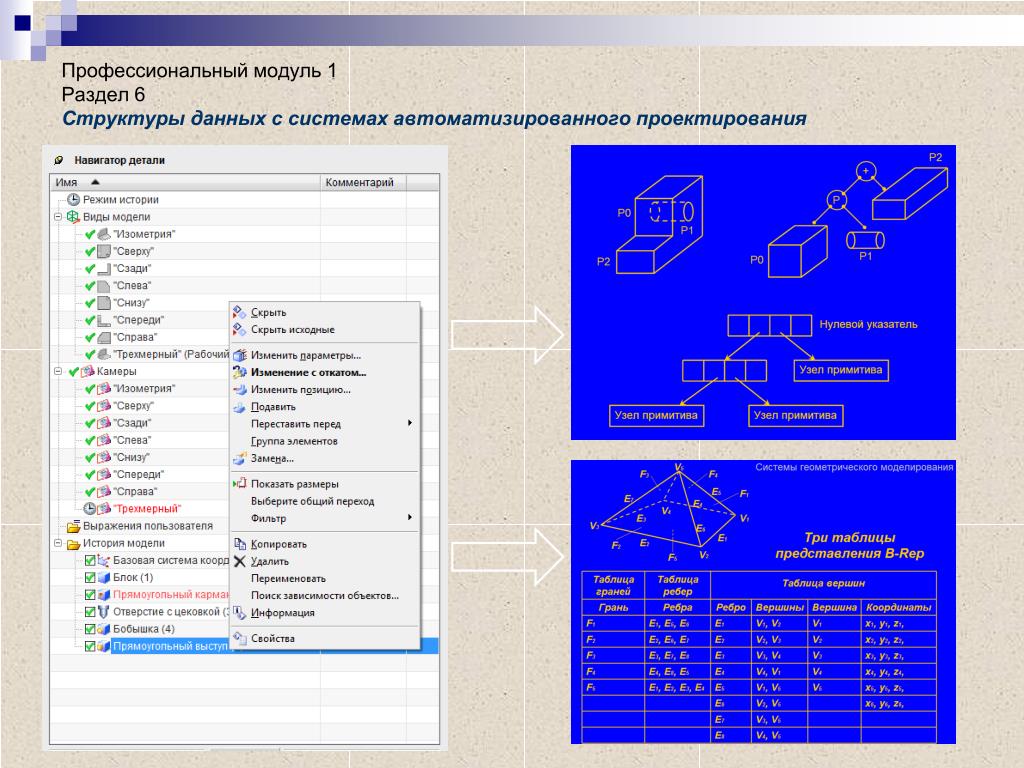Image resolution: width=1024 pixels, height=768 pixels.
Task: Click the Комментарий column header
Action: pyautogui.click(x=363, y=182)
